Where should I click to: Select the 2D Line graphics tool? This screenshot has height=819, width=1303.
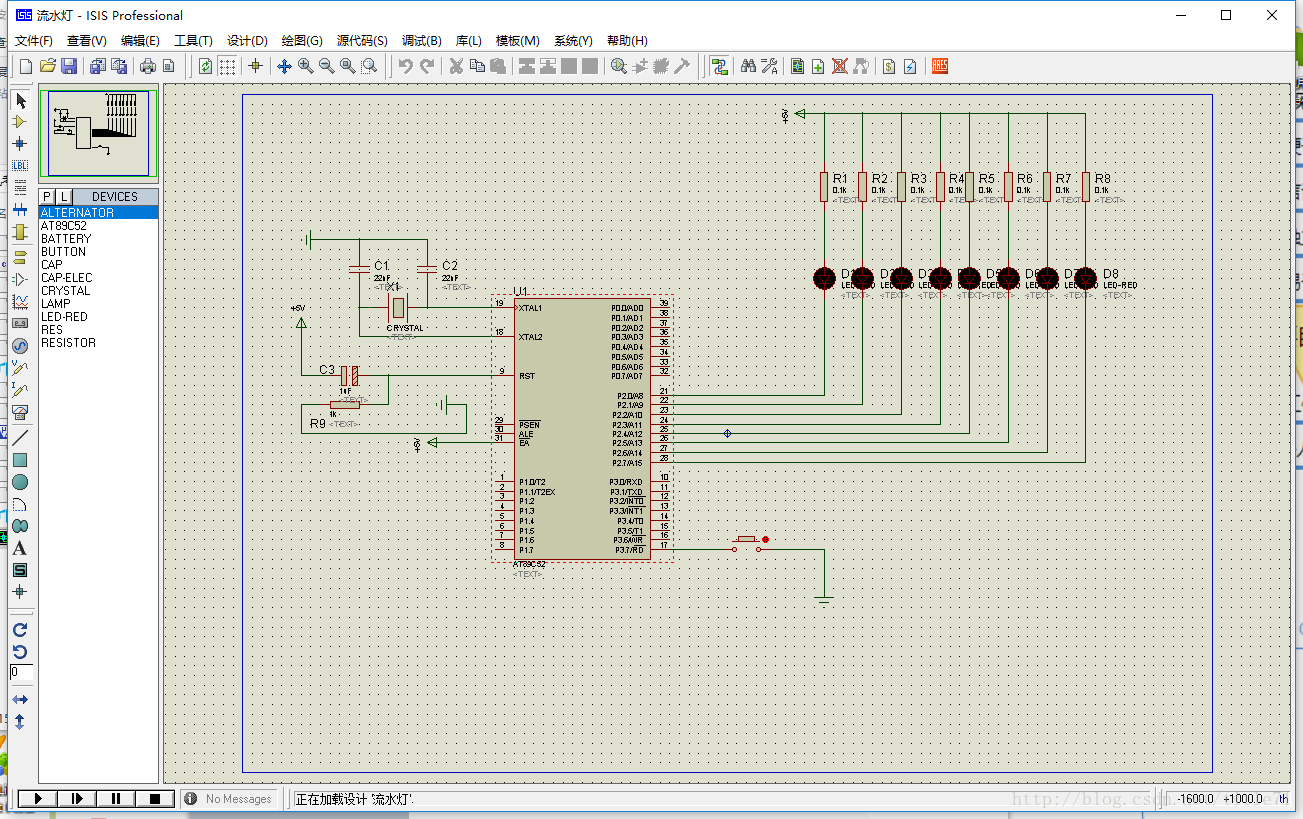coord(20,438)
